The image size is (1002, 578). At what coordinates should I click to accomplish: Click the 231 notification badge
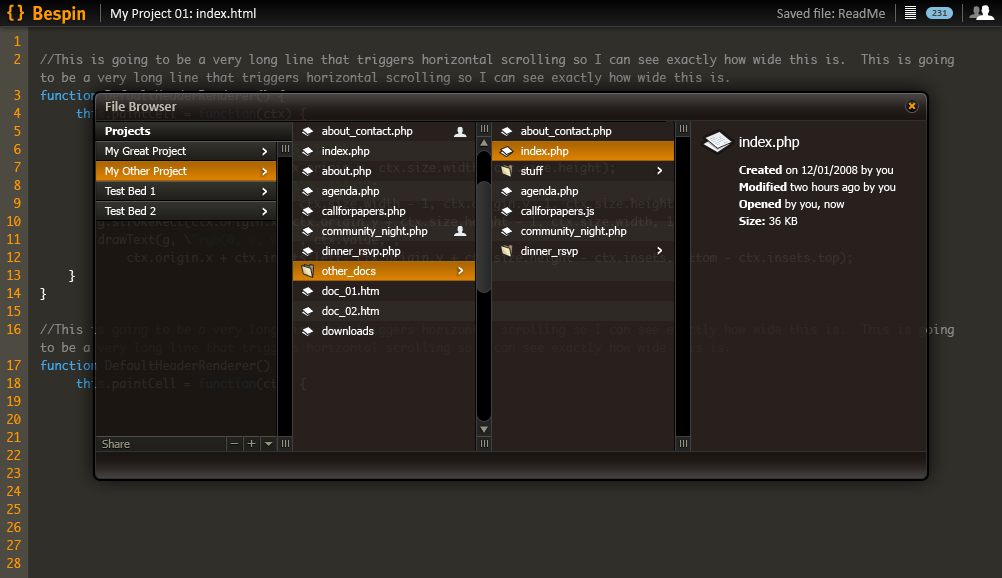[939, 13]
